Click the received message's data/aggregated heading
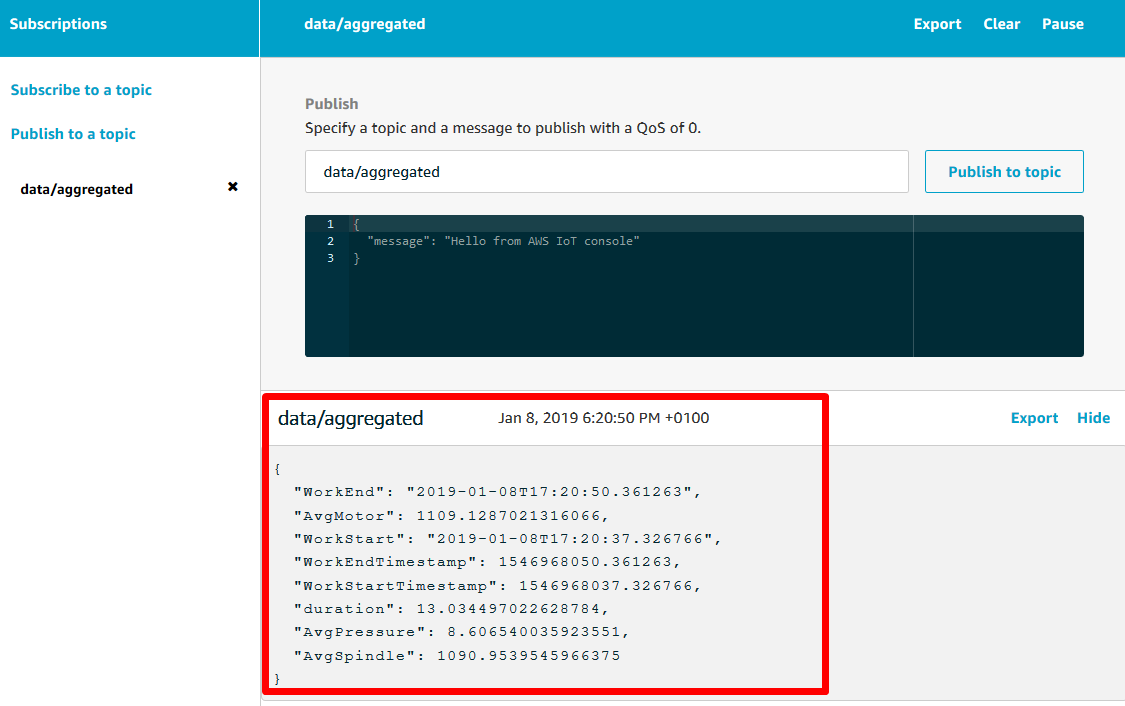1125x706 pixels. tap(351, 419)
